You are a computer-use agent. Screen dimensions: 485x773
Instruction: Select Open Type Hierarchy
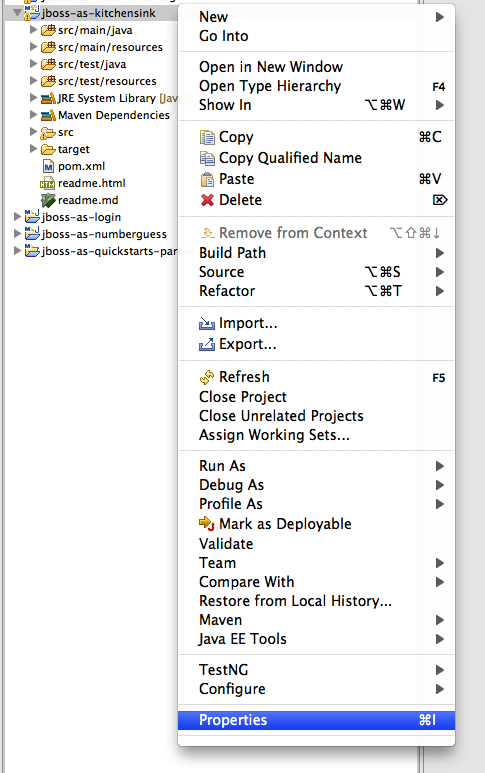click(x=316, y=86)
